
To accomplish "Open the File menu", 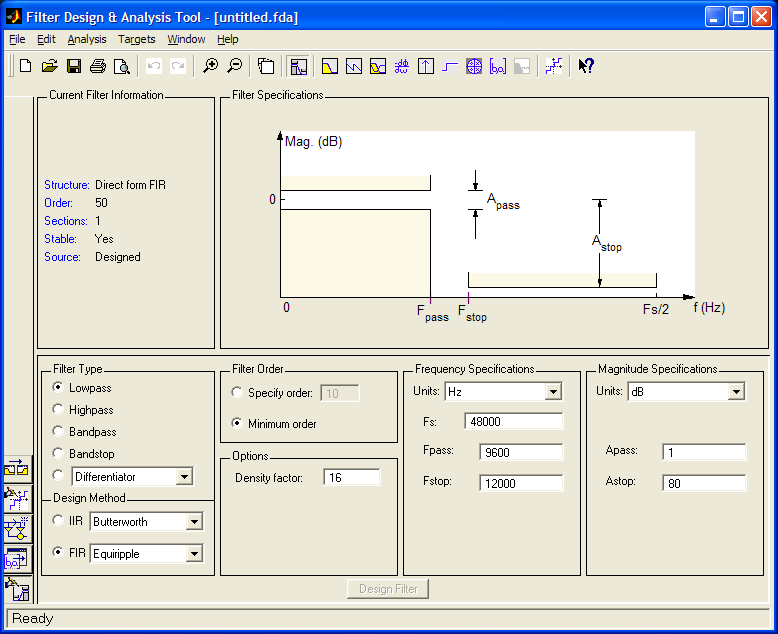I will [x=17, y=39].
